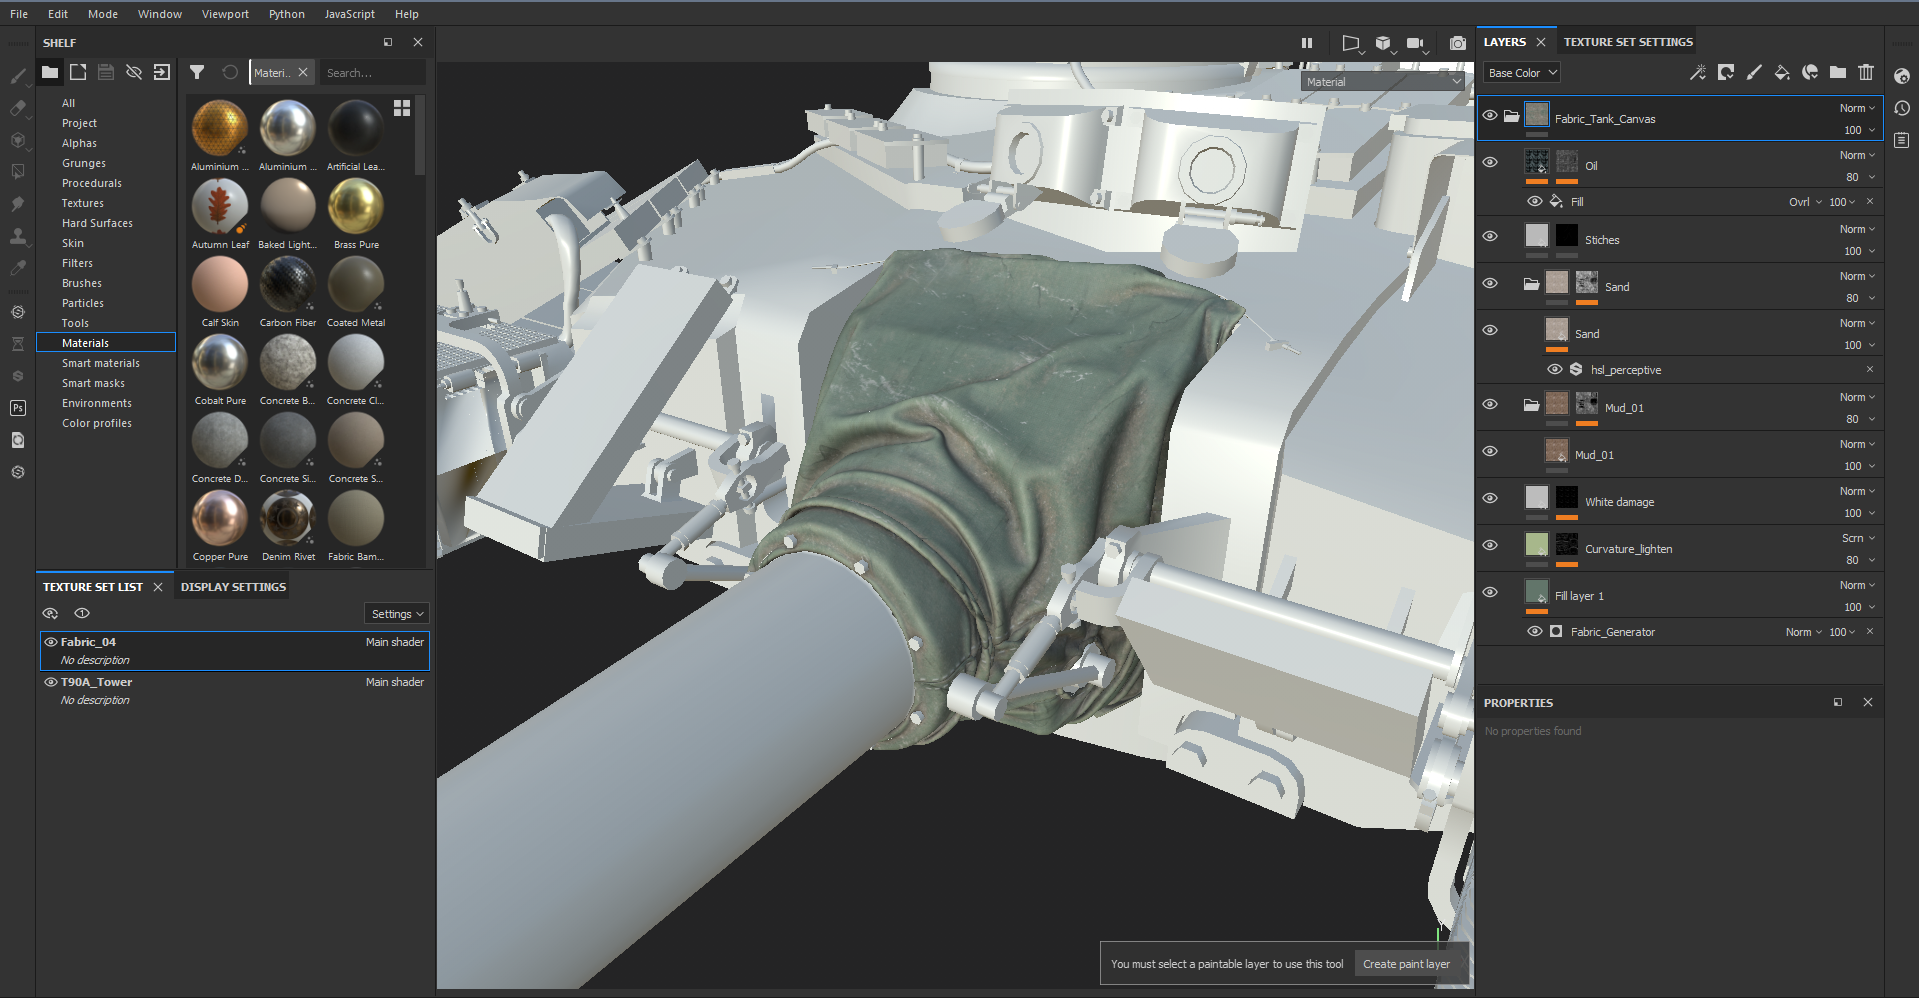Select Smart materials in the shelf list
Image resolution: width=1919 pixels, height=998 pixels.
click(x=101, y=363)
